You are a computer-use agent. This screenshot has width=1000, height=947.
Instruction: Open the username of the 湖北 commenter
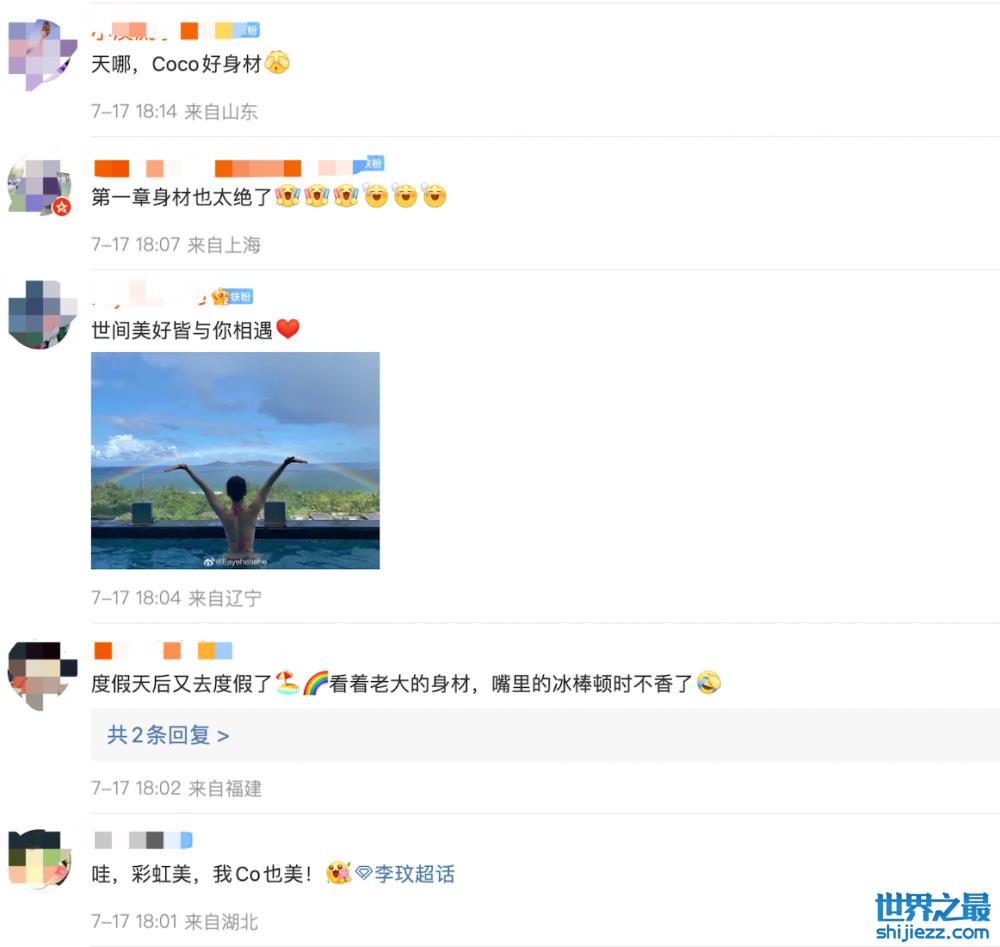click(143, 840)
